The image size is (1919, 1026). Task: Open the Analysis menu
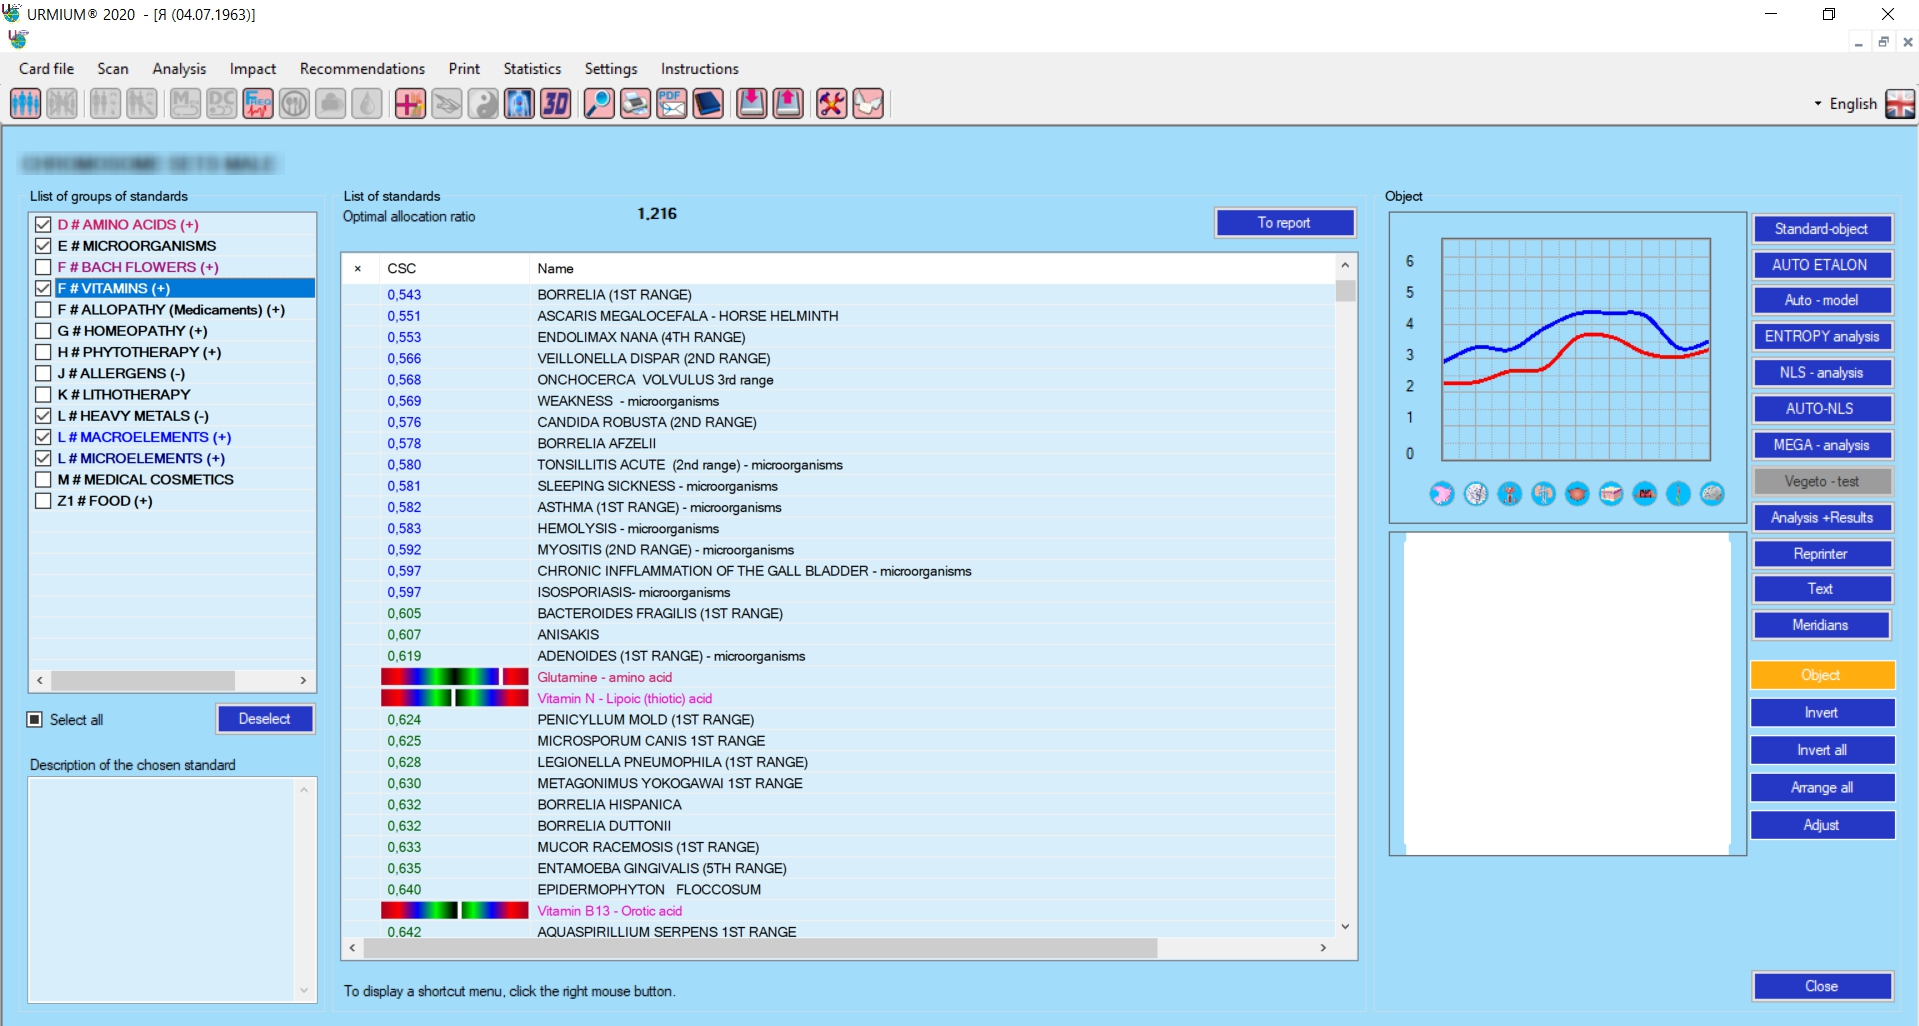click(179, 69)
